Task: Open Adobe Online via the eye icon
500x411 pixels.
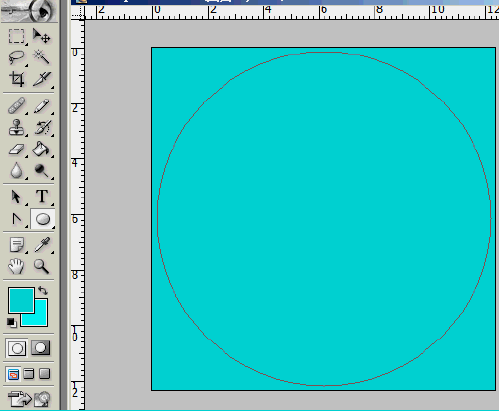Action: (28, 10)
